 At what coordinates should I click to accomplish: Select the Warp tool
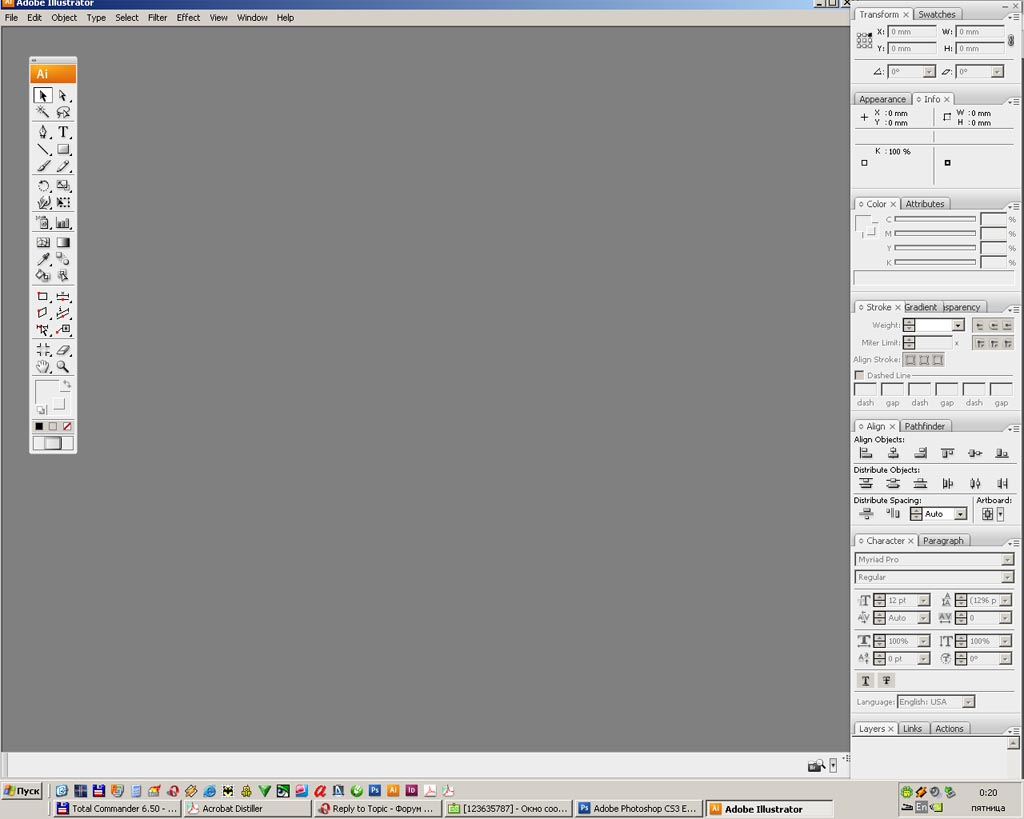(x=43, y=202)
